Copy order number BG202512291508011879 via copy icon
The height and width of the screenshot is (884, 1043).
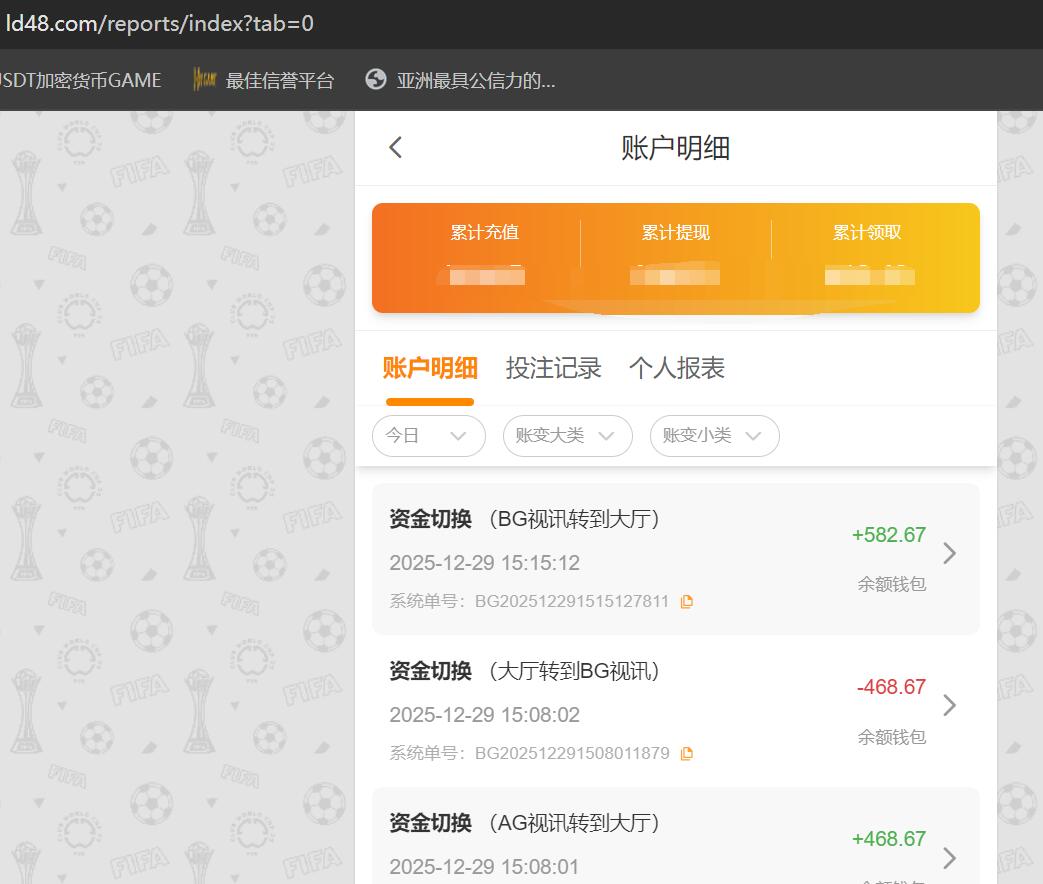click(x=686, y=753)
